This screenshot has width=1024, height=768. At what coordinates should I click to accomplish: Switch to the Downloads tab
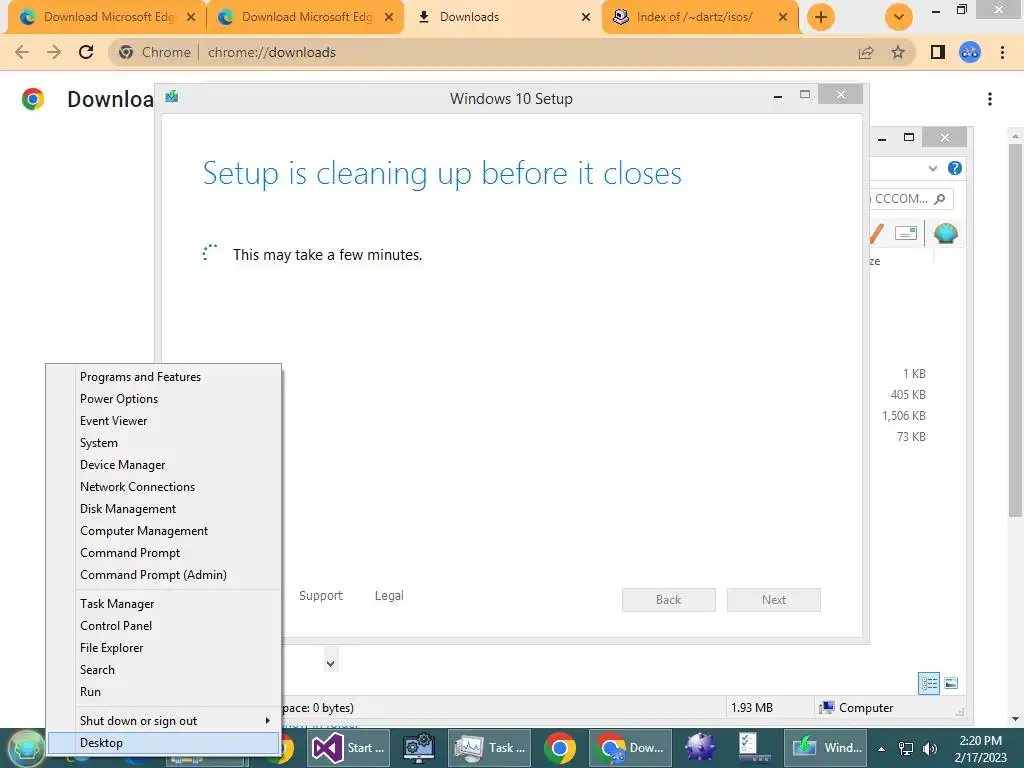tap(502, 17)
